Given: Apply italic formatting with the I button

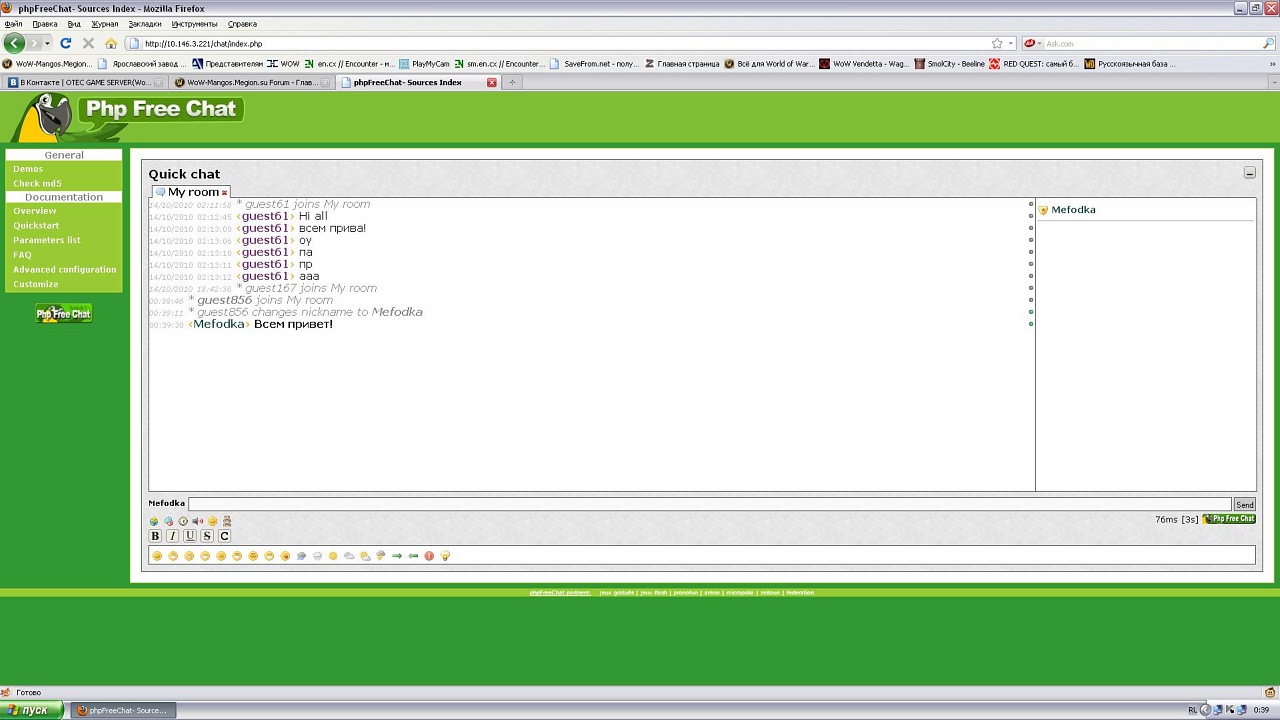Looking at the screenshot, I should 172,536.
